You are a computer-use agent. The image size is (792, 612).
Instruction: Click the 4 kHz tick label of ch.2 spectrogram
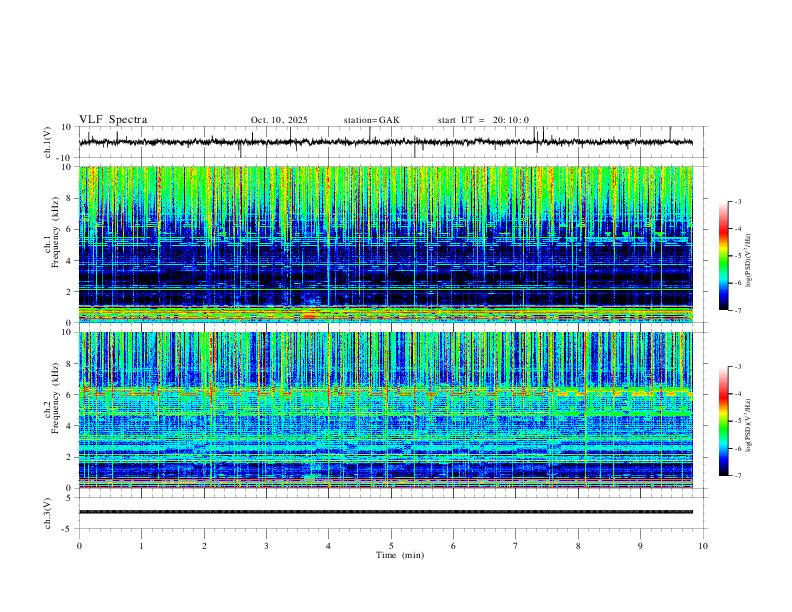click(70, 426)
